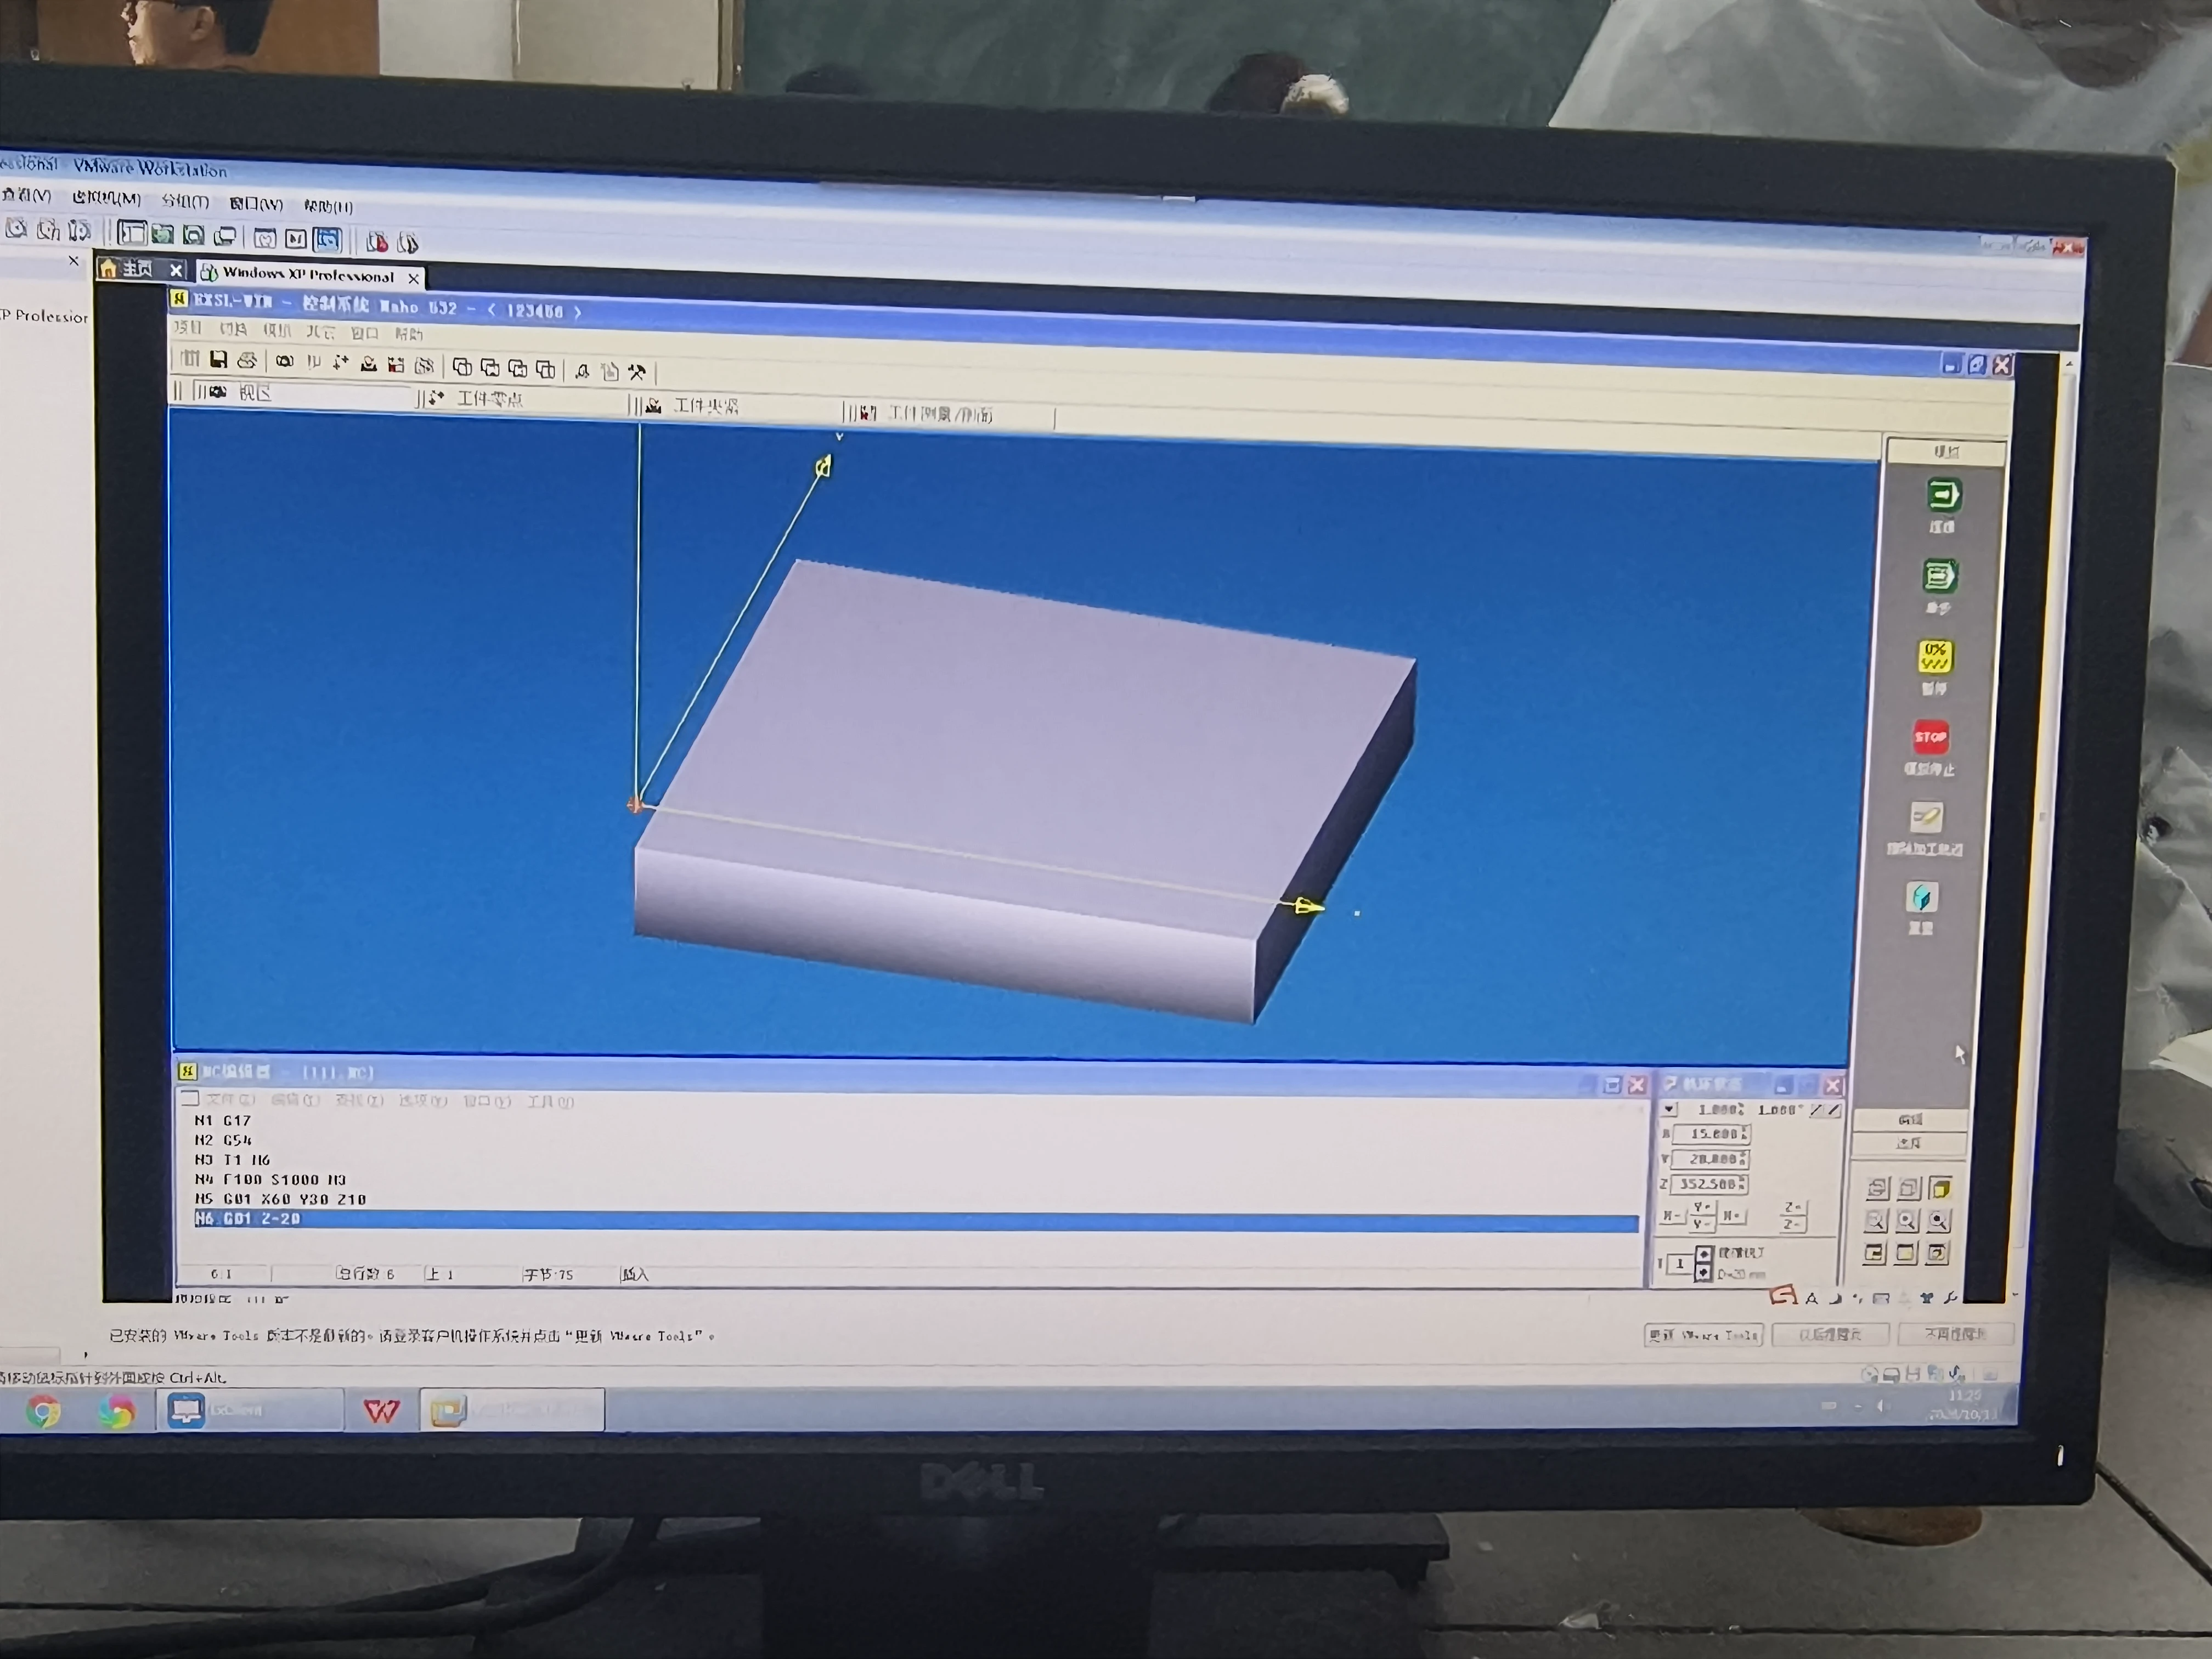Image resolution: width=2212 pixels, height=1659 pixels.
Task: Click the green run program icon
Action: click(x=1943, y=495)
